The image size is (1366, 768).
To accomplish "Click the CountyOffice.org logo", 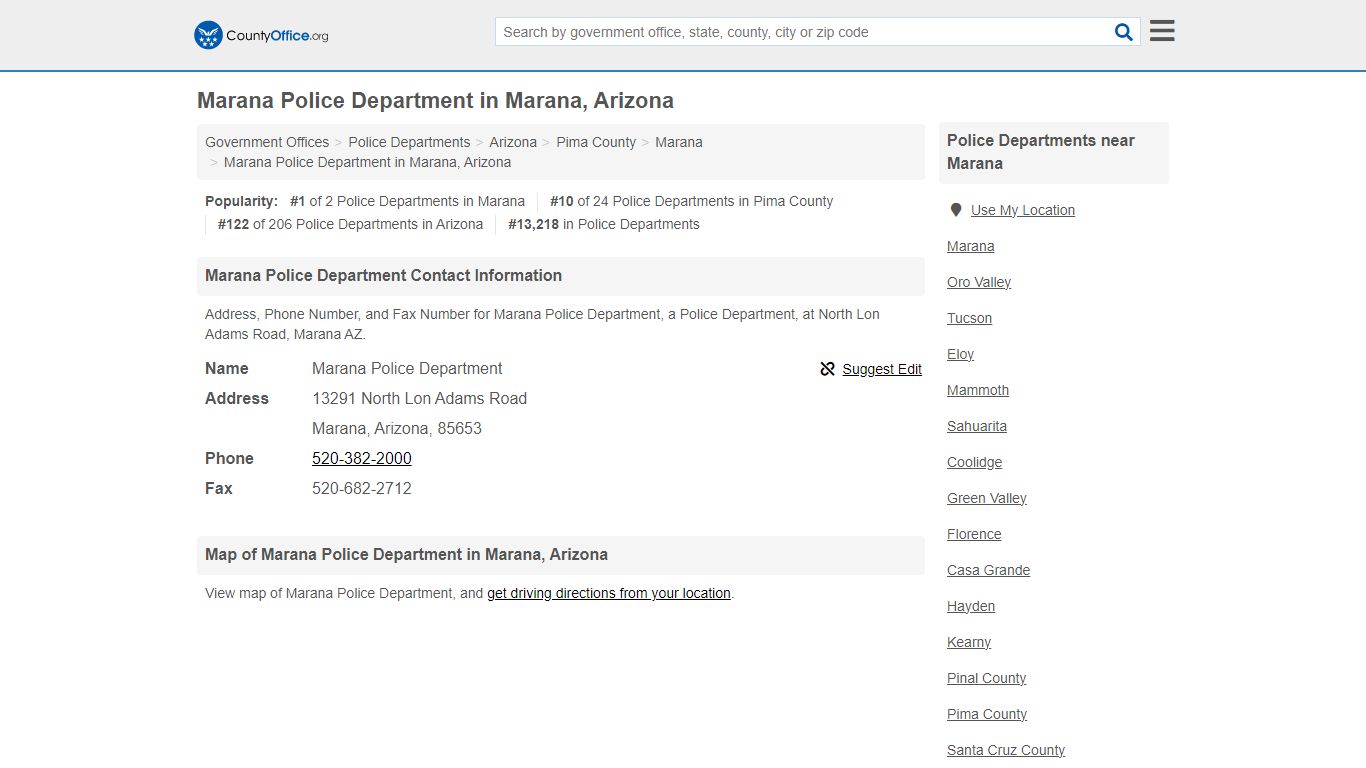I will tap(261, 35).
